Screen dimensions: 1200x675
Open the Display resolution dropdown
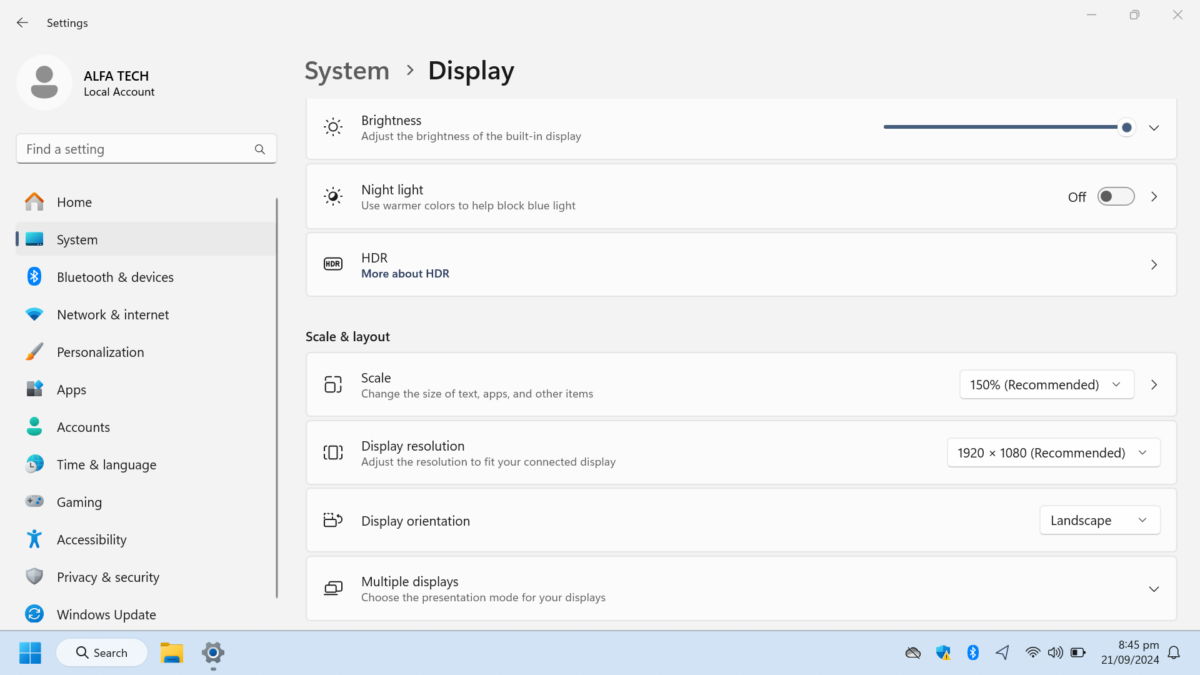point(1054,452)
